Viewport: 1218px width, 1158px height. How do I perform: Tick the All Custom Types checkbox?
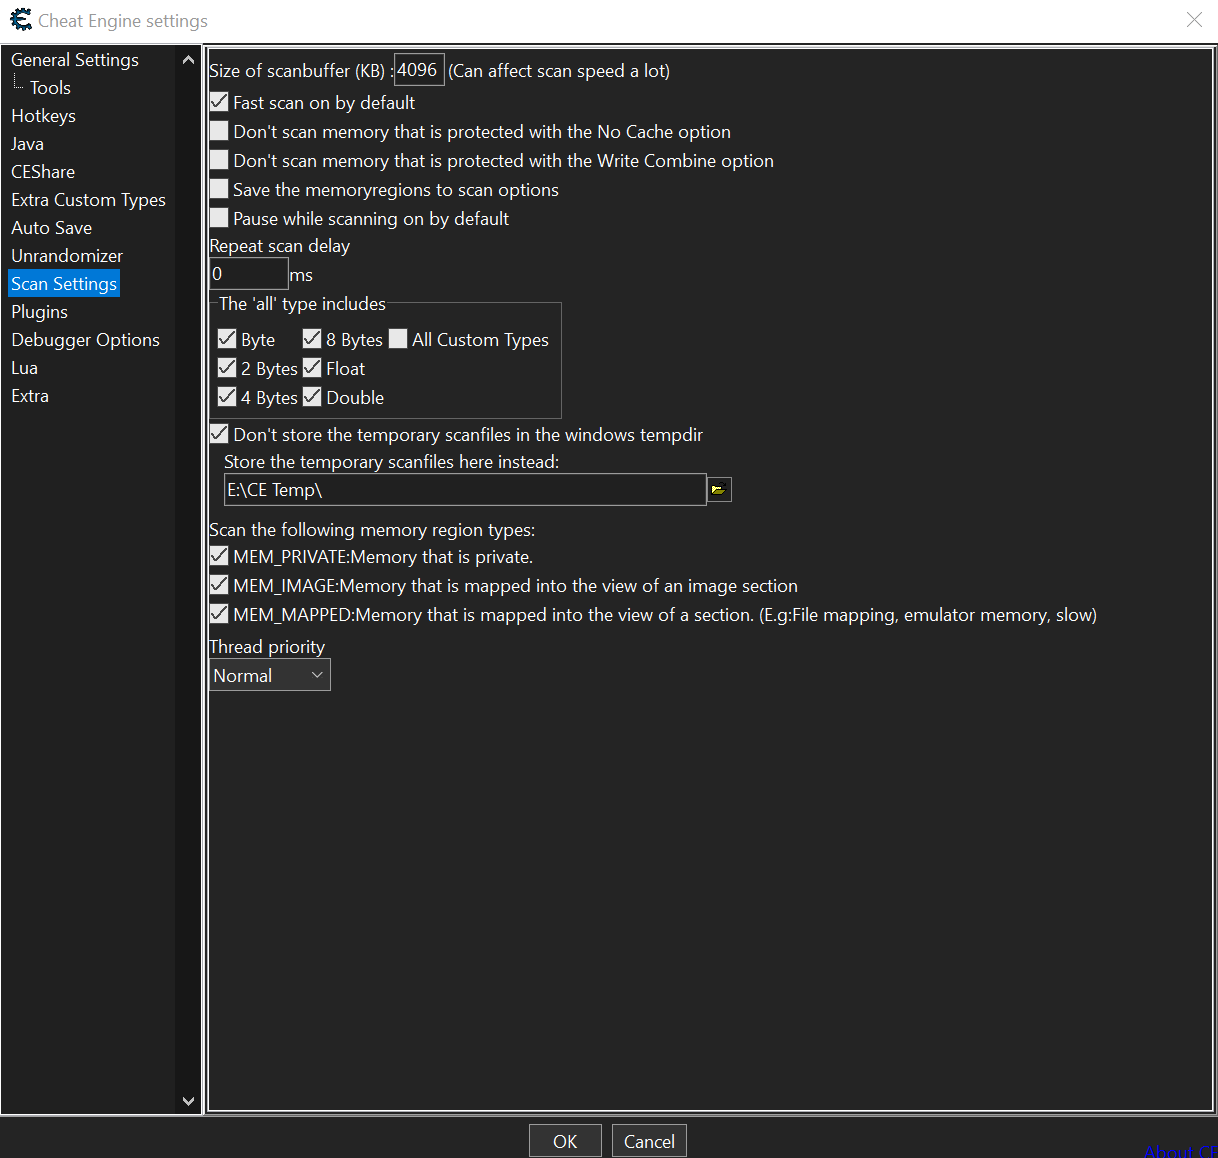pyautogui.click(x=399, y=339)
